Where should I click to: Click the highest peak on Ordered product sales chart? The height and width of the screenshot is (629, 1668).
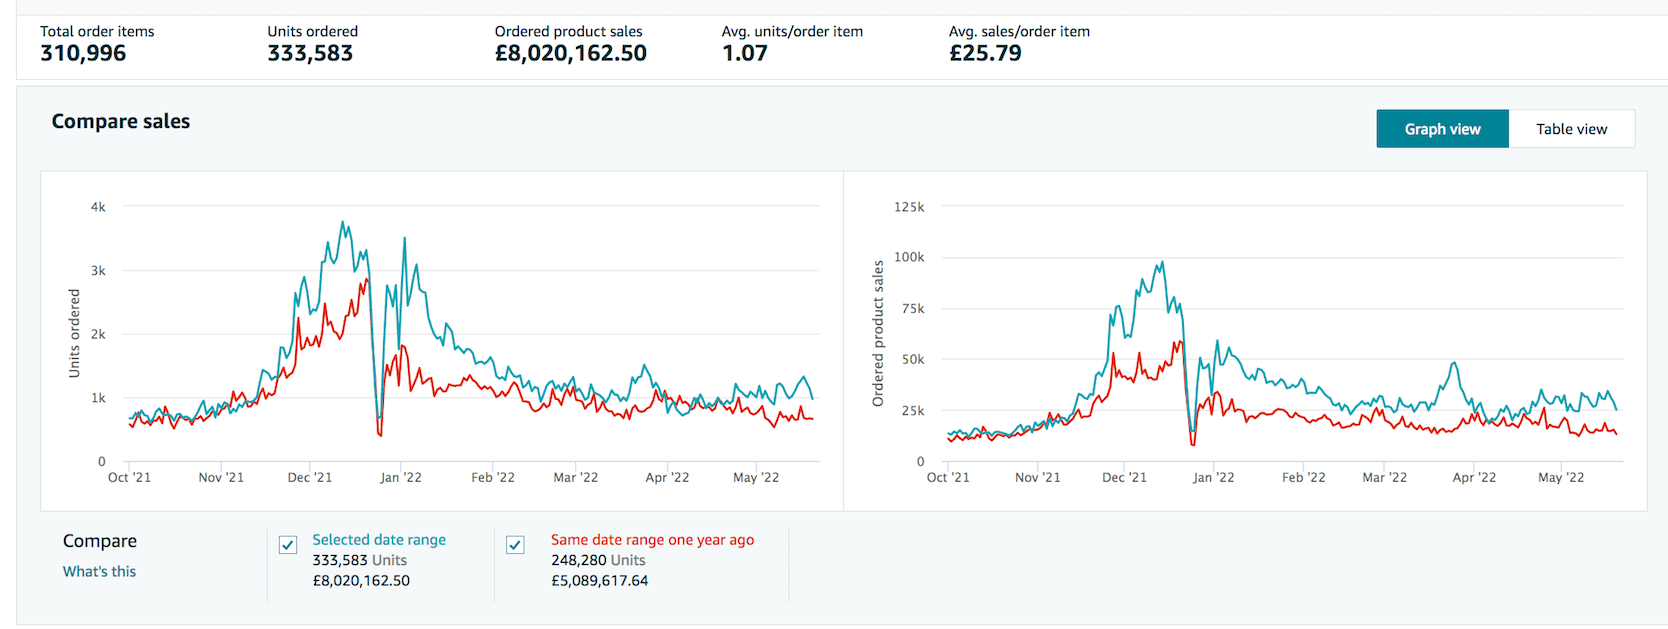tap(1161, 263)
